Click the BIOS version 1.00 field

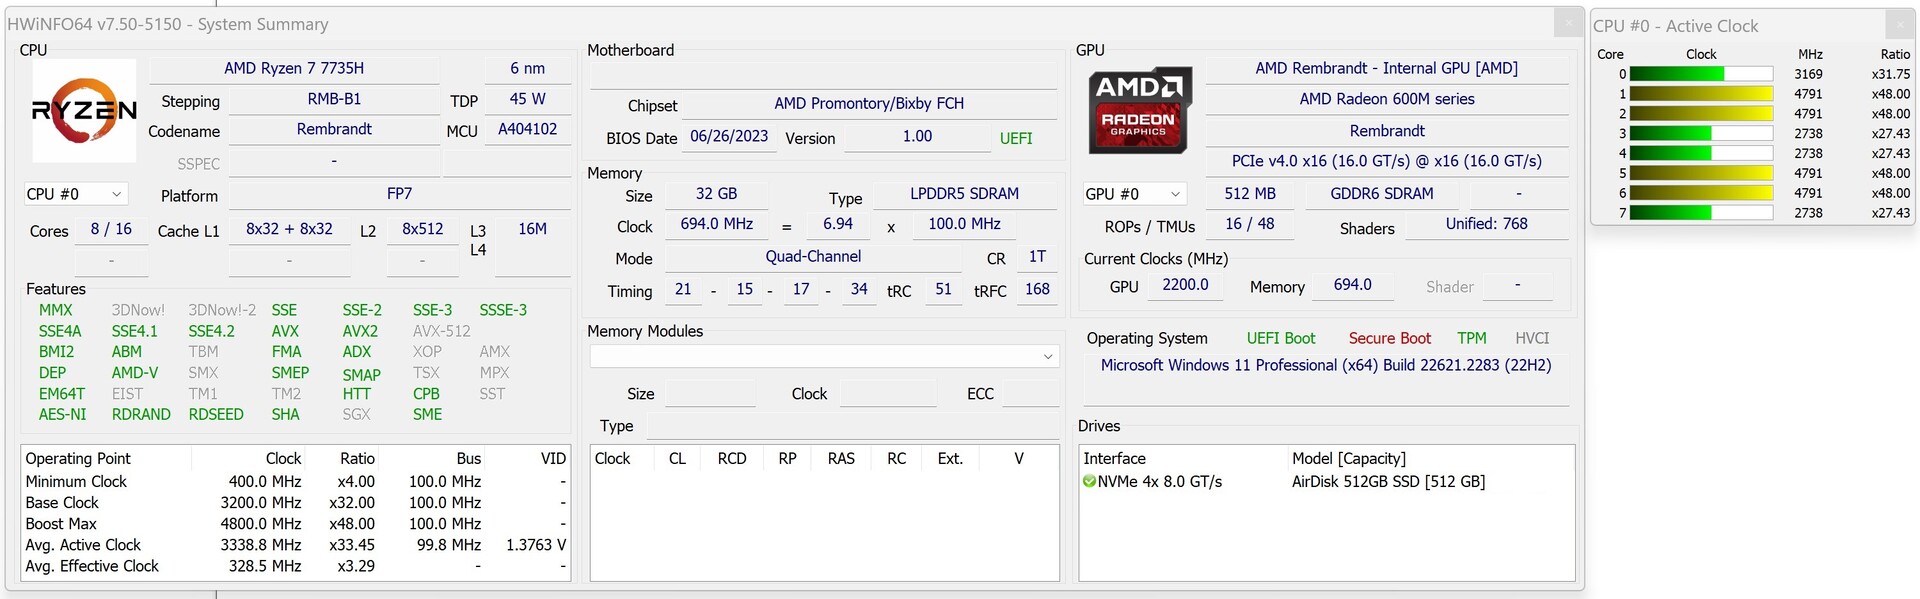(917, 137)
